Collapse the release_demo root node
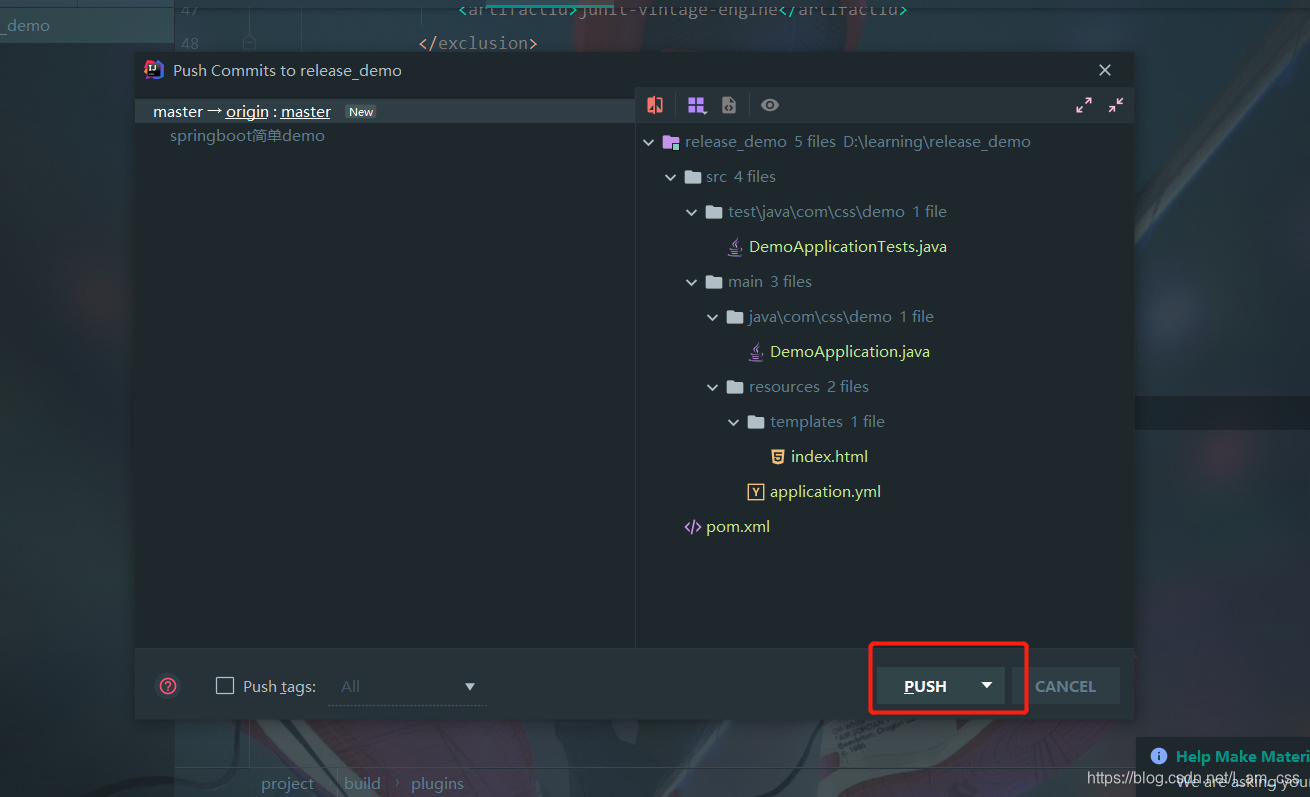 [649, 142]
